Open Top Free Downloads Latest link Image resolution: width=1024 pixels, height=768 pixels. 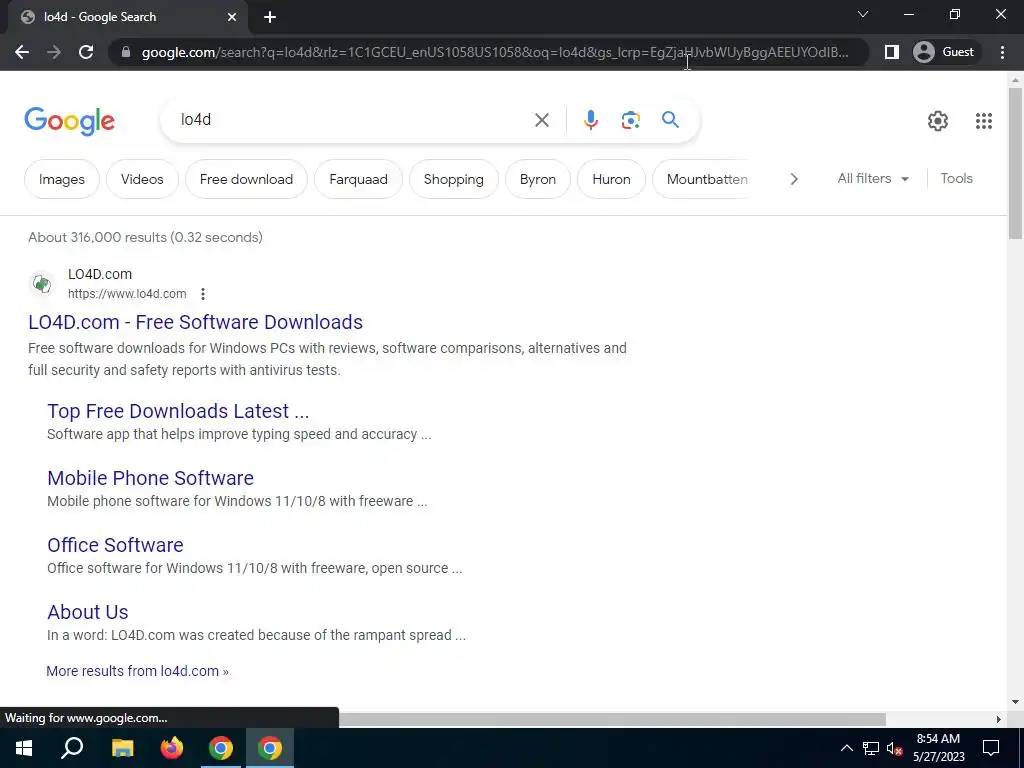(178, 411)
